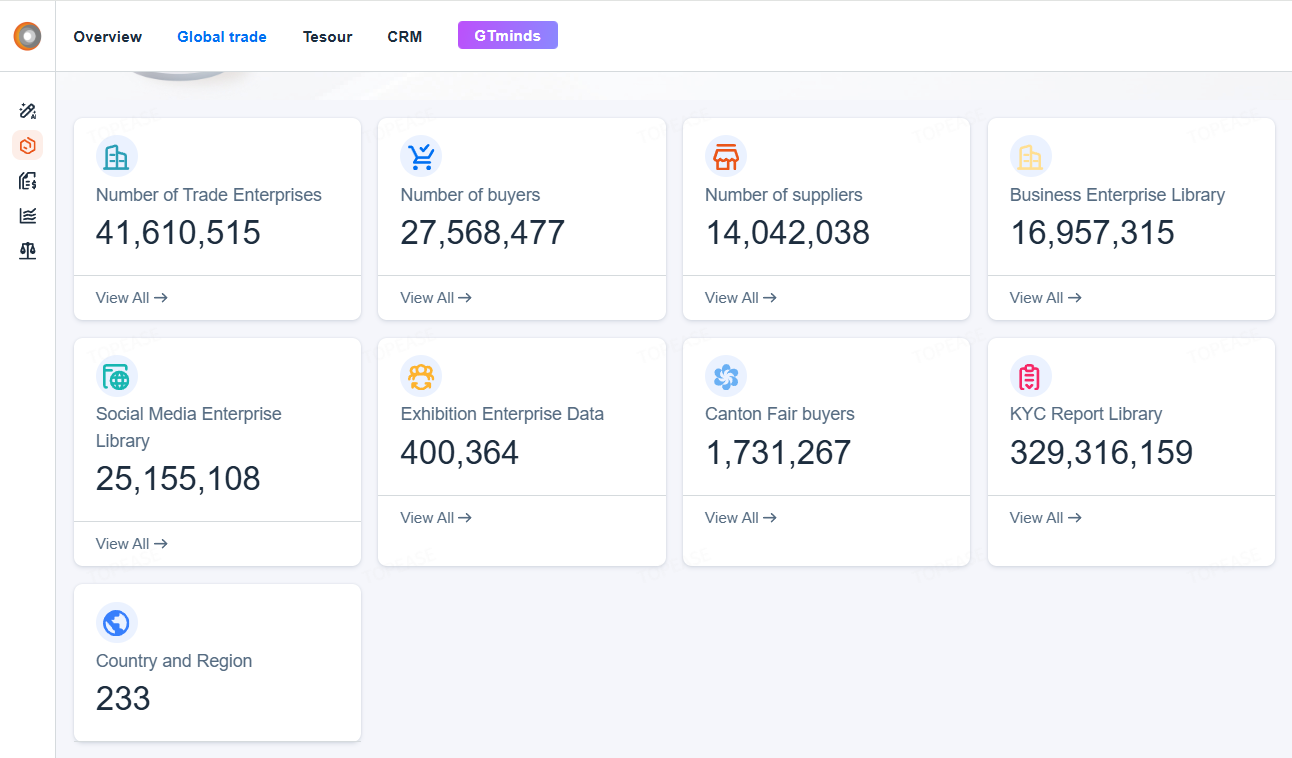
Task: Open the line chart analytics sidebar icon
Action: [x=28, y=216]
